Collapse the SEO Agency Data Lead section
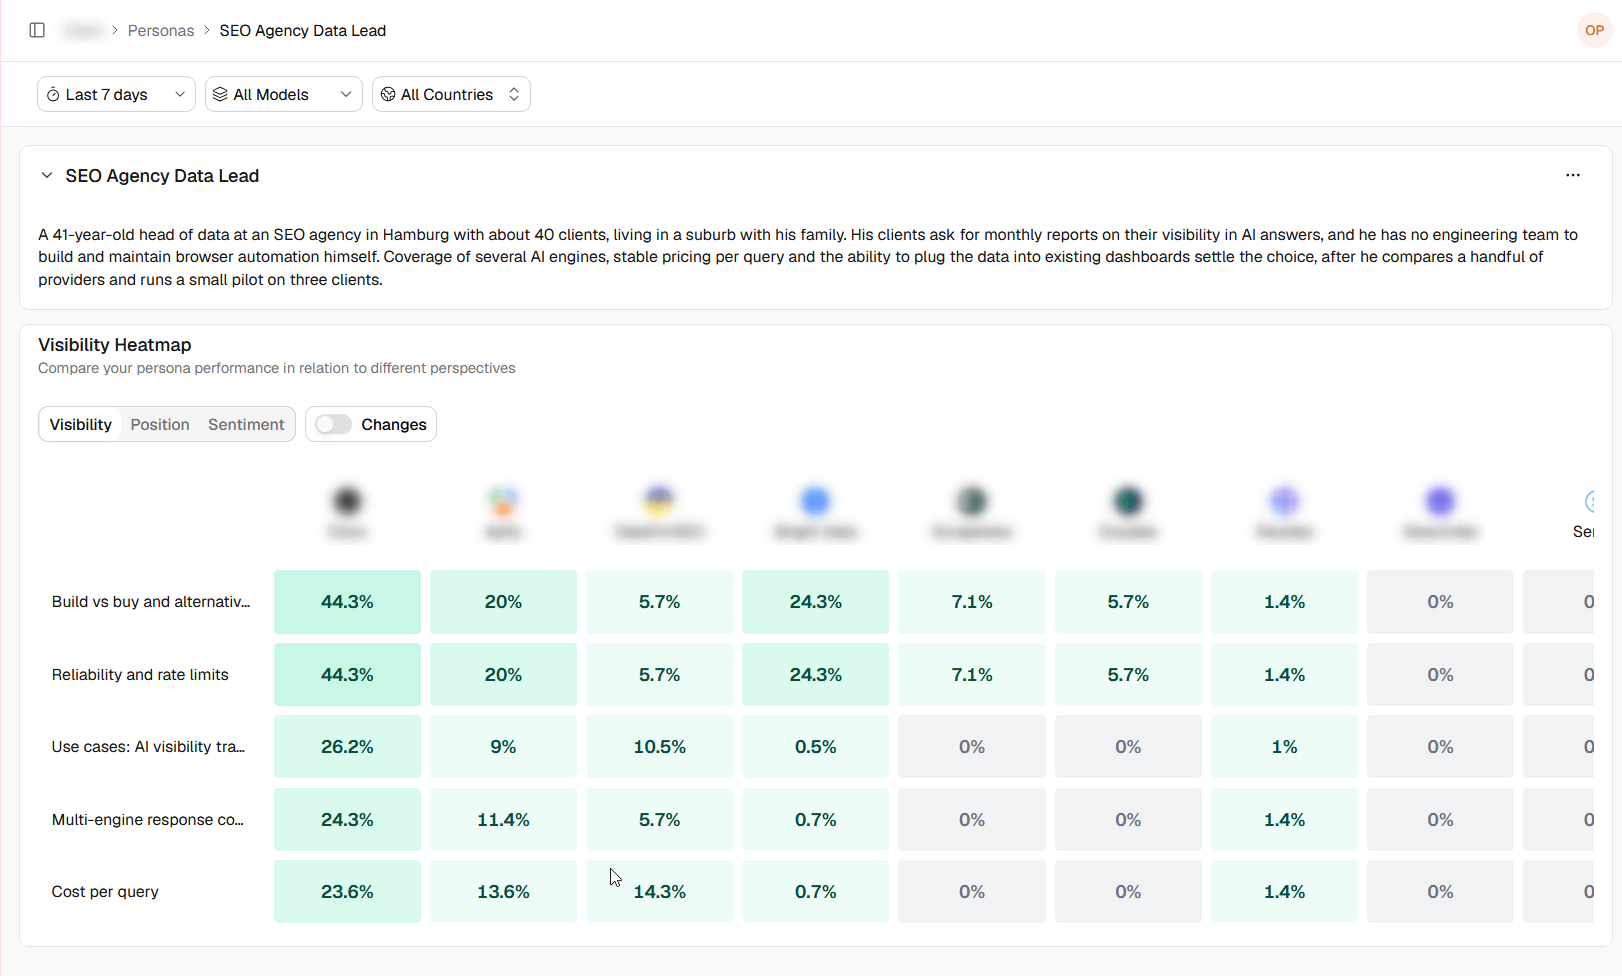Viewport: 1622px width, 976px height. point(47,175)
